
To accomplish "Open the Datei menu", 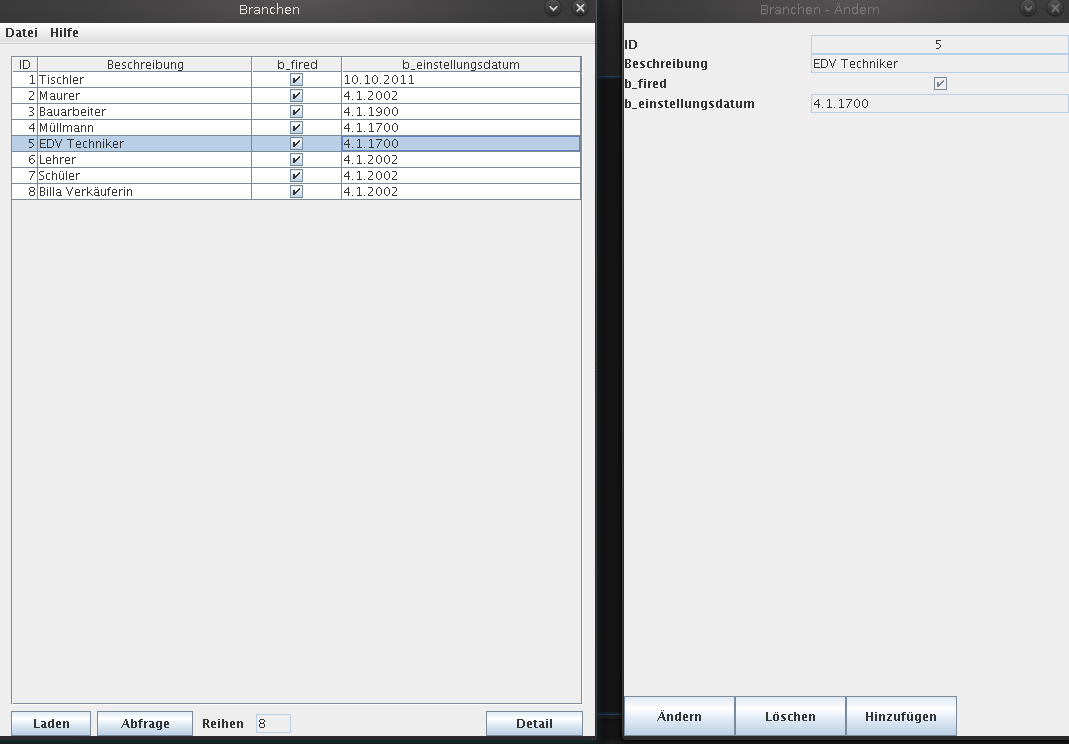I will (21, 33).
